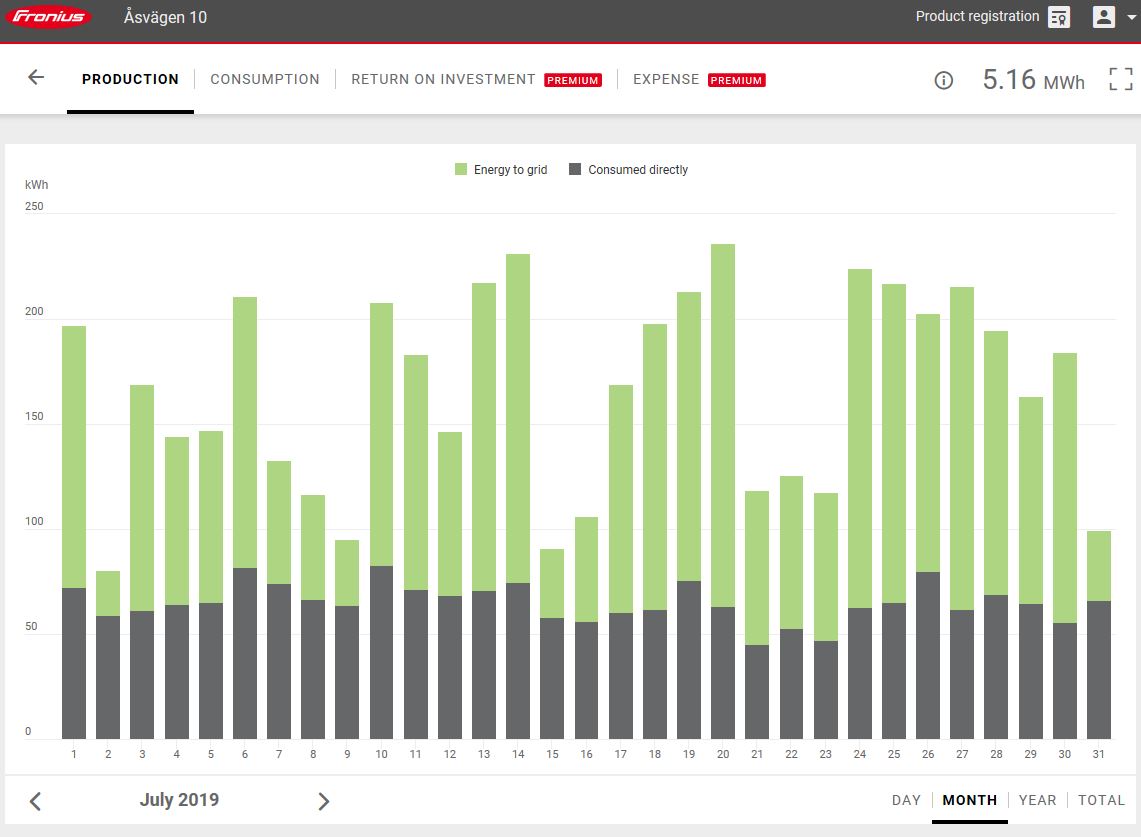
Task: Select the TOTAL time range
Action: [x=1101, y=800]
